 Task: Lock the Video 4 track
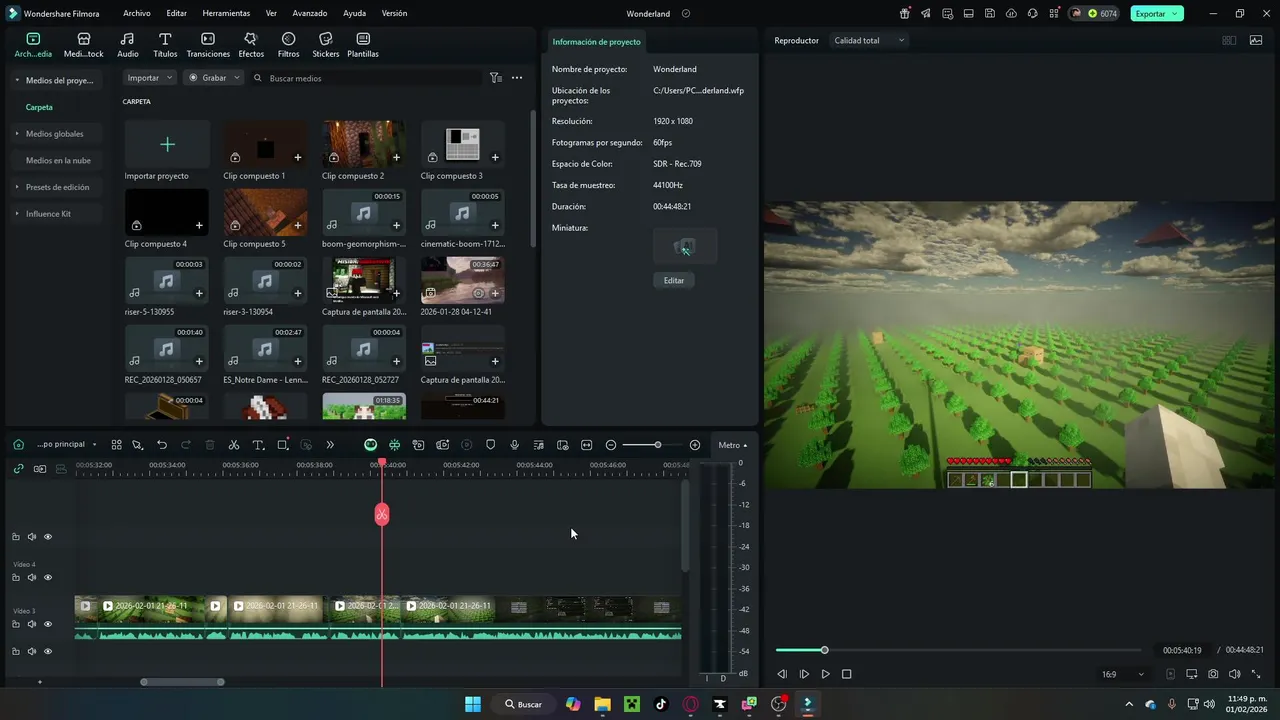point(16,577)
